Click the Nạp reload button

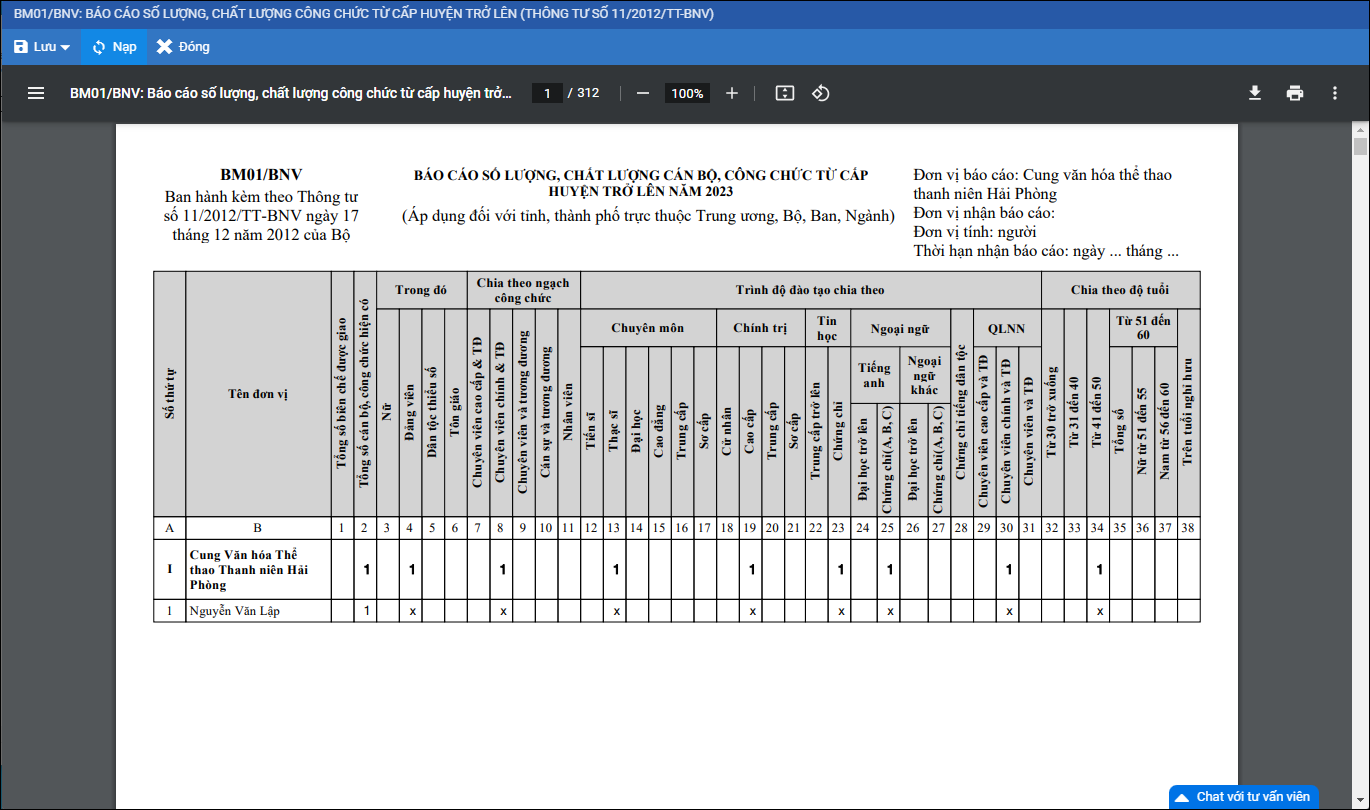click(114, 47)
